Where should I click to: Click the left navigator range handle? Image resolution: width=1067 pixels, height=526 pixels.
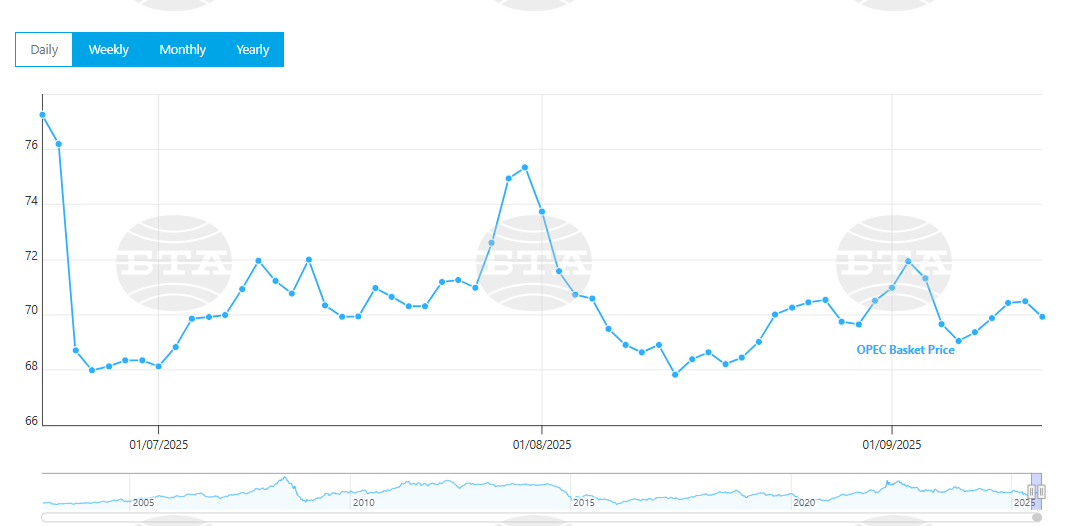click(1031, 491)
